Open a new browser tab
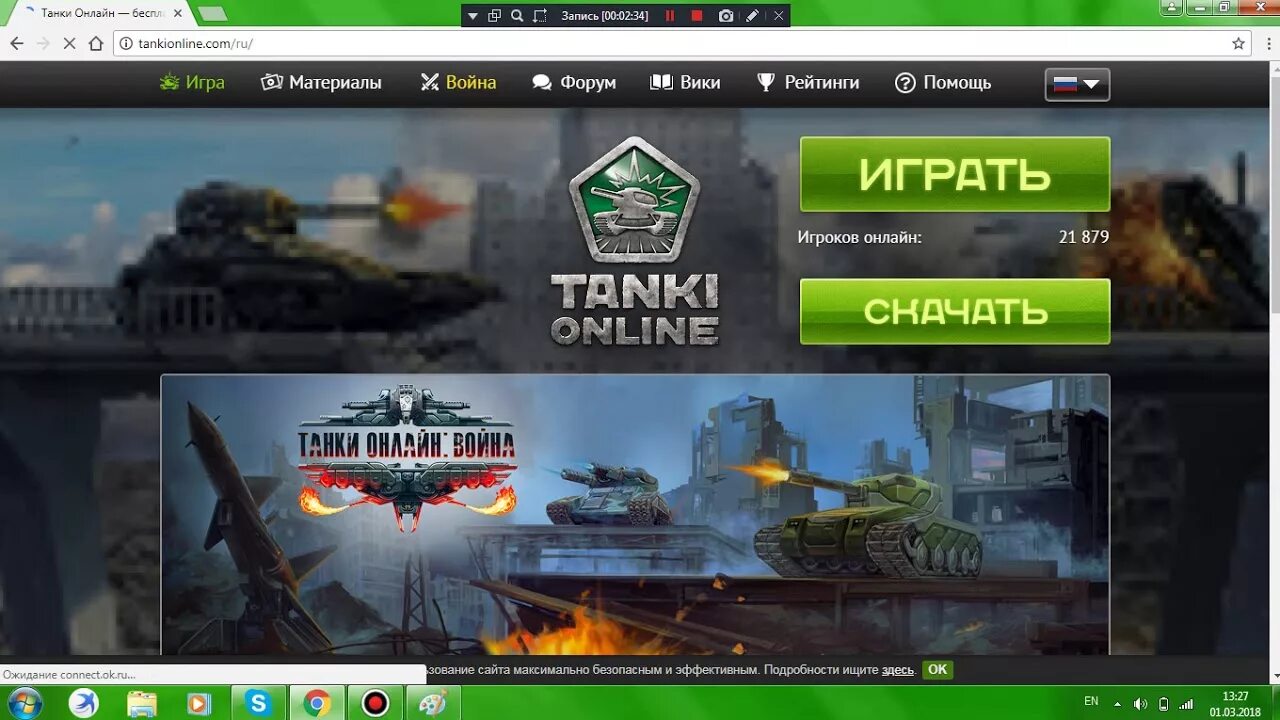Viewport: 1280px width, 720px height. [x=211, y=14]
